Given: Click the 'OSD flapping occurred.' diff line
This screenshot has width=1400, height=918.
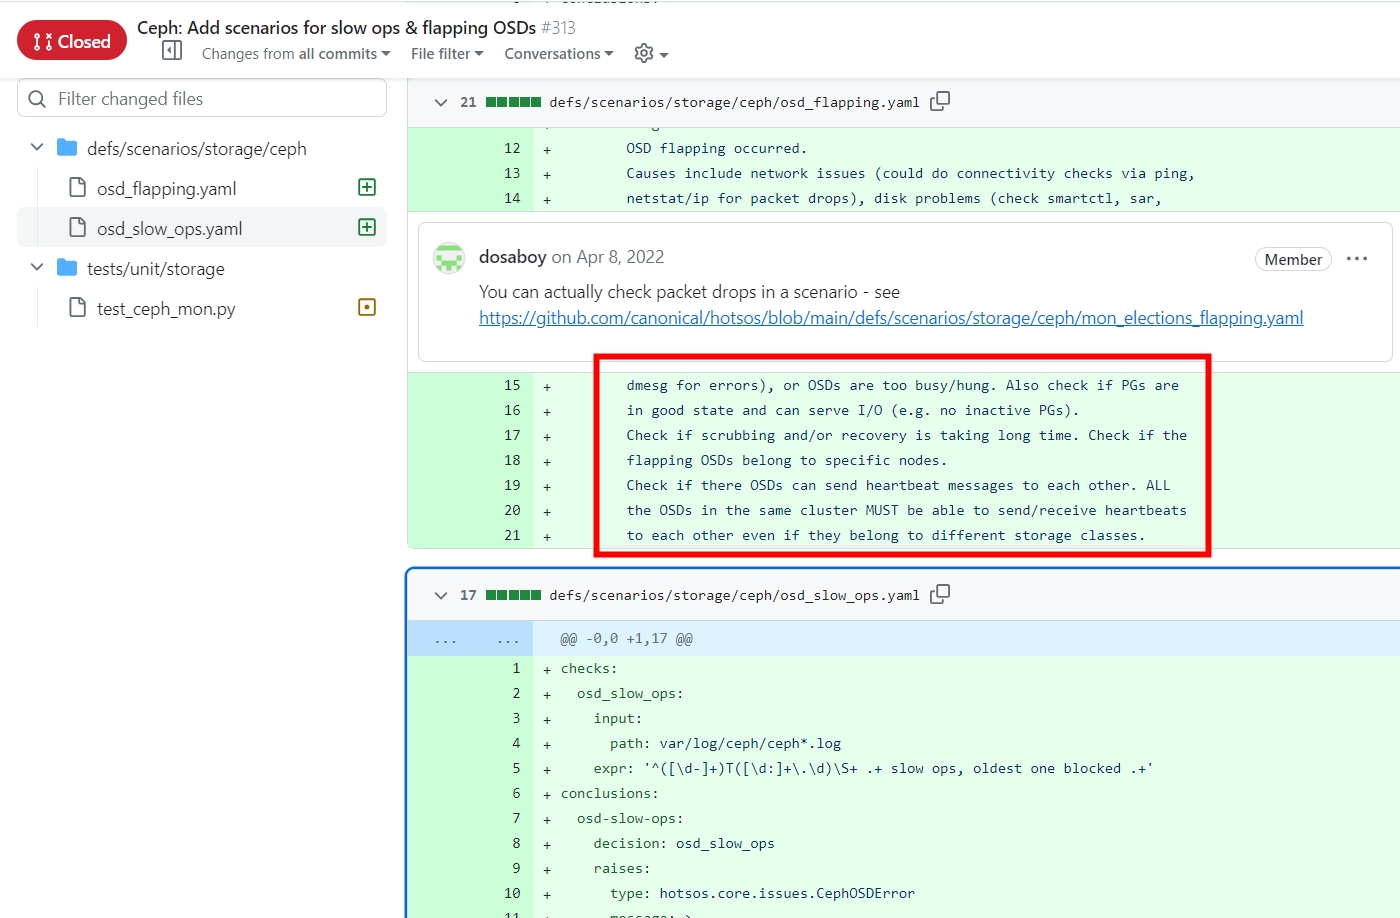Looking at the screenshot, I should [x=716, y=148].
